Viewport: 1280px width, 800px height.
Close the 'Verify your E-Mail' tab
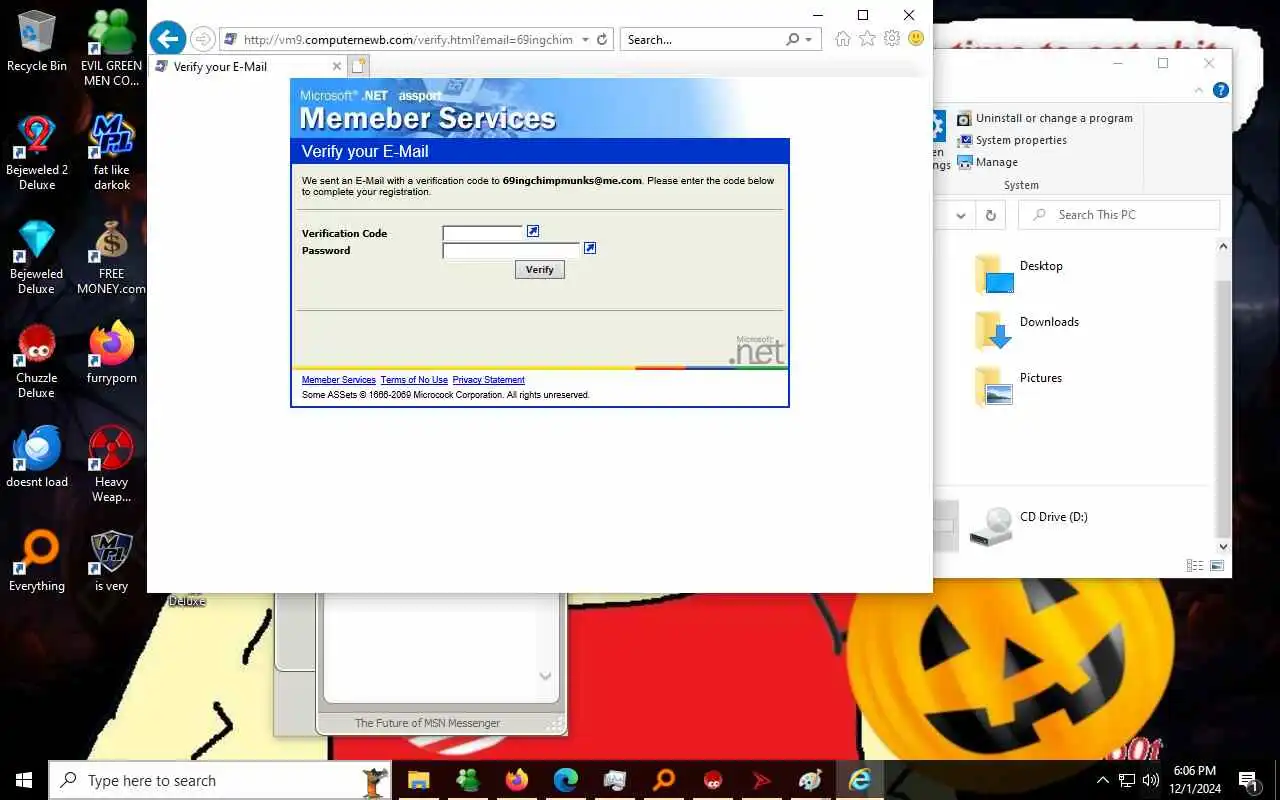[x=336, y=67]
